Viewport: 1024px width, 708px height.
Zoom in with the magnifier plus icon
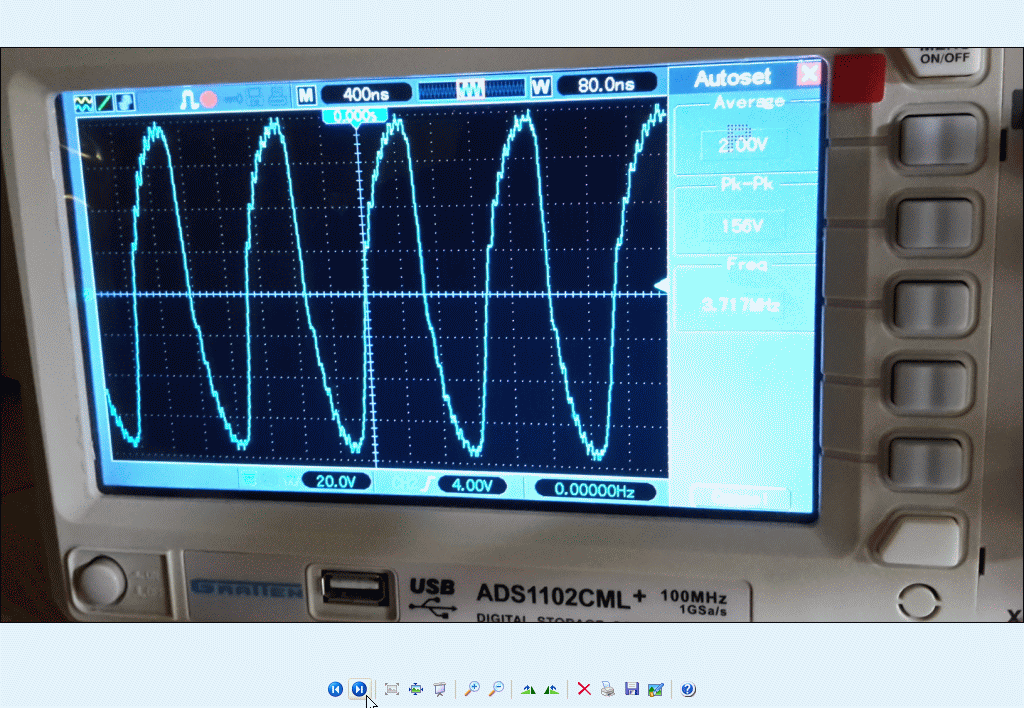[x=472, y=689]
